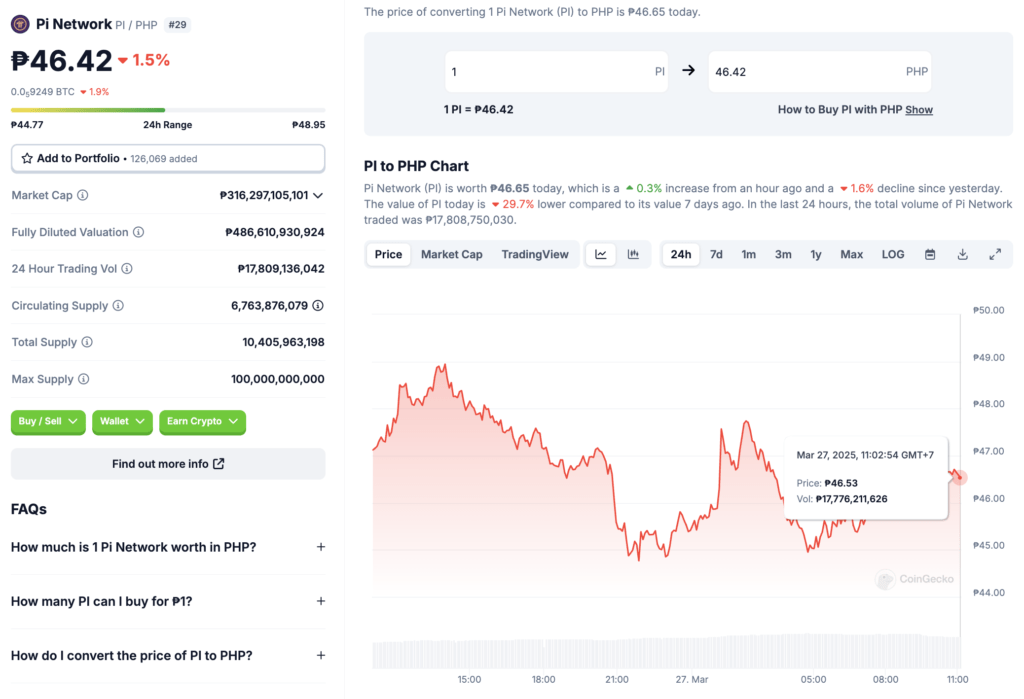Click the ₱17,776,211,626 volume in chart tooltip
The width and height of the screenshot is (1024, 699).
pyautogui.click(x=852, y=498)
